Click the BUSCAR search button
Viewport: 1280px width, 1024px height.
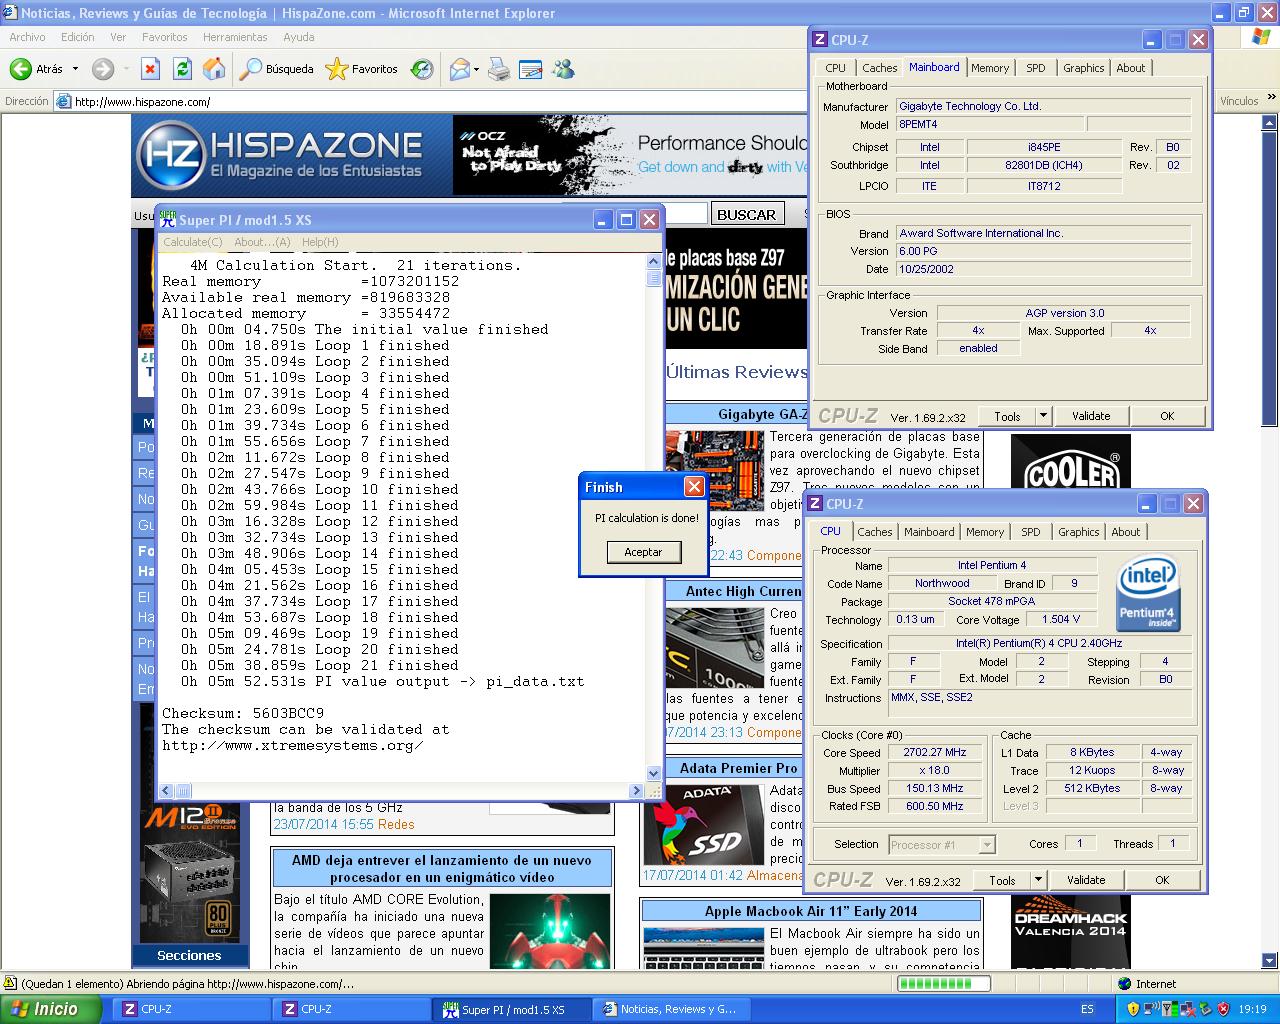(746, 214)
